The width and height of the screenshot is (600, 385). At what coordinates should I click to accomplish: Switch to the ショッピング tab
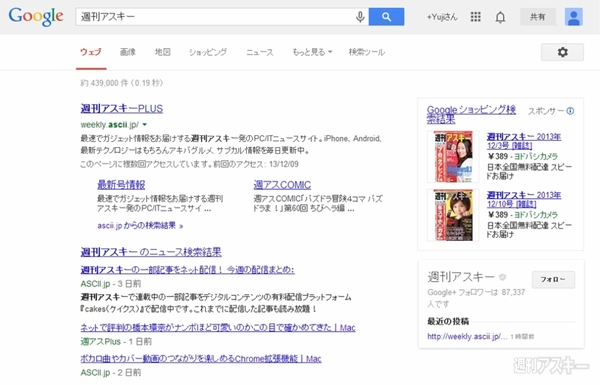pos(208,52)
